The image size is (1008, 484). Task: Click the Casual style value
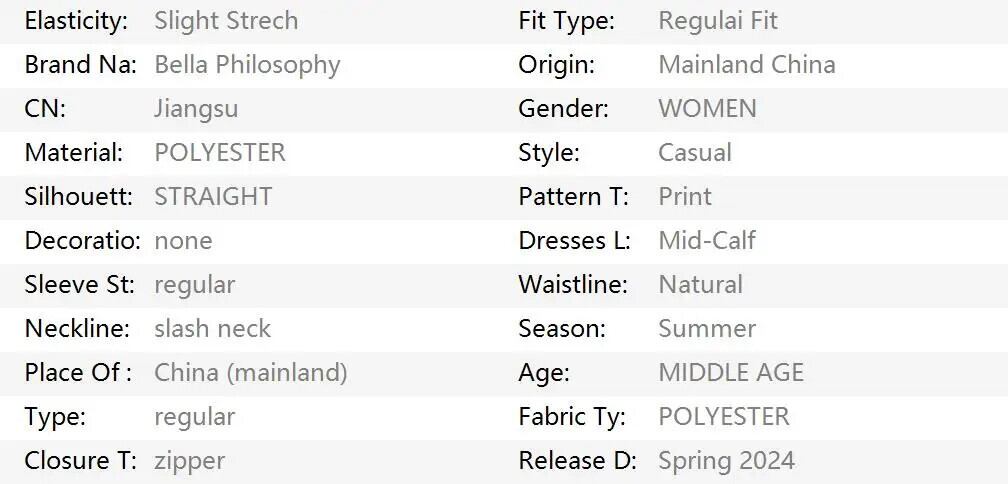tap(695, 153)
